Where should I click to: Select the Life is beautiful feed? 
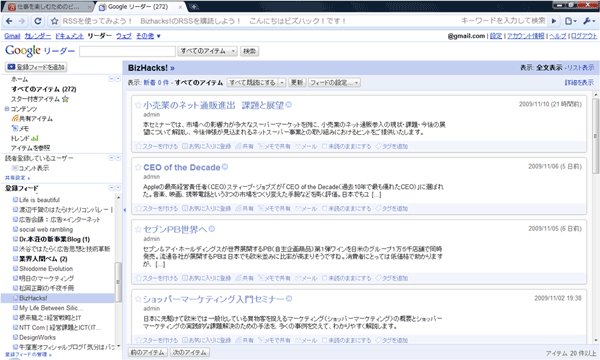(x=36, y=200)
